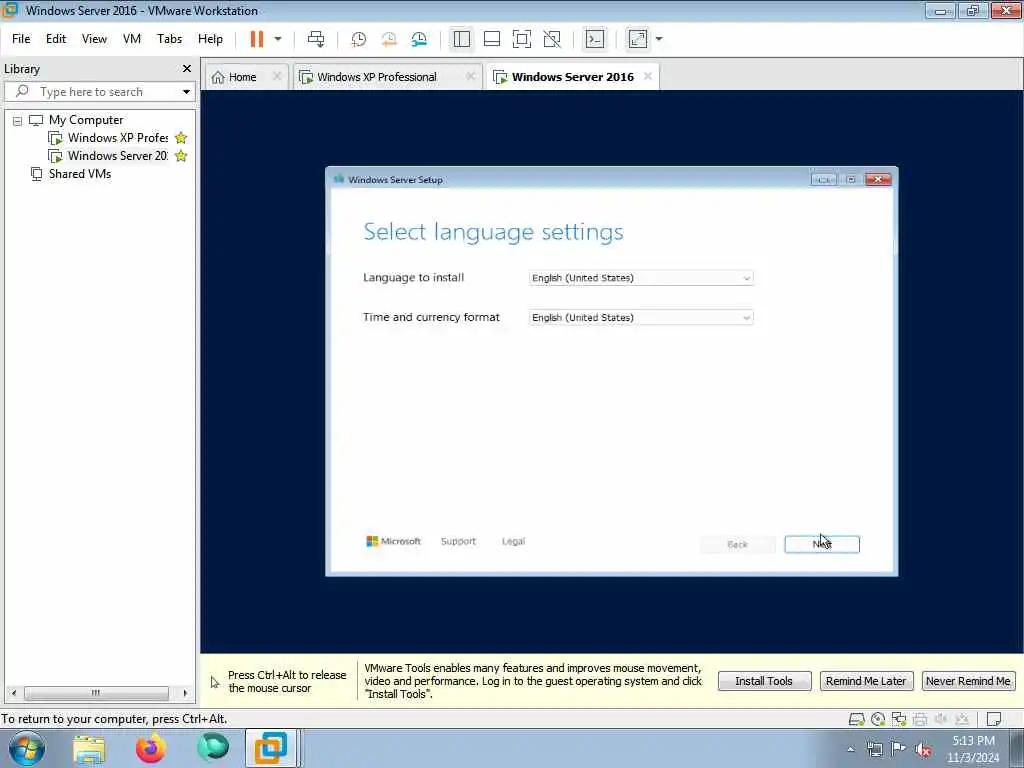Image resolution: width=1024 pixels, height=768 pixels.
Task: Toggle favorite star for Windows Server 2016 VM
Action: [181, 156]
